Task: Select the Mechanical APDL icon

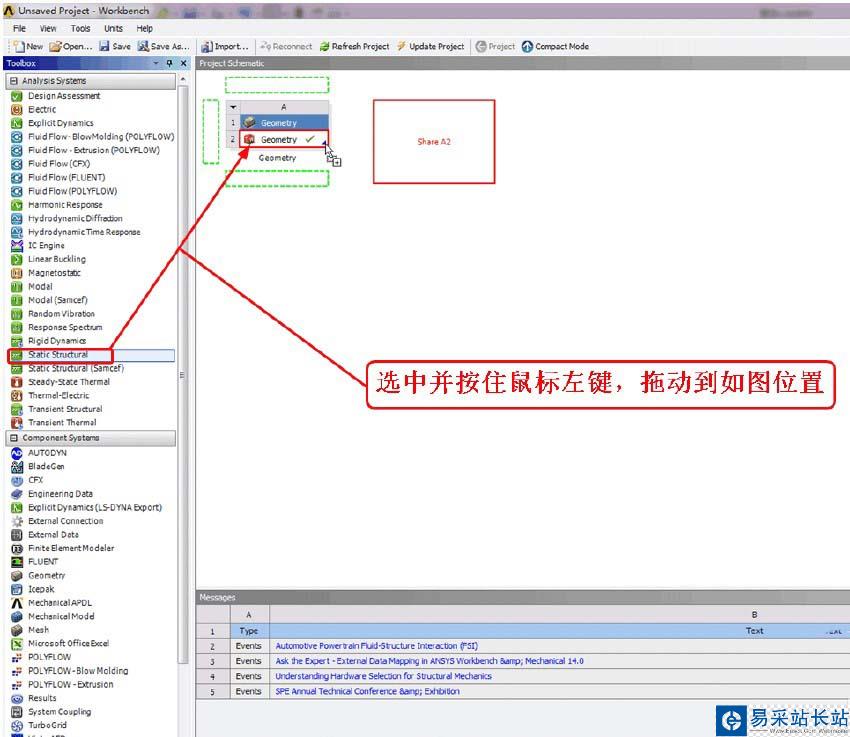Action: click(x=17, y=603)
